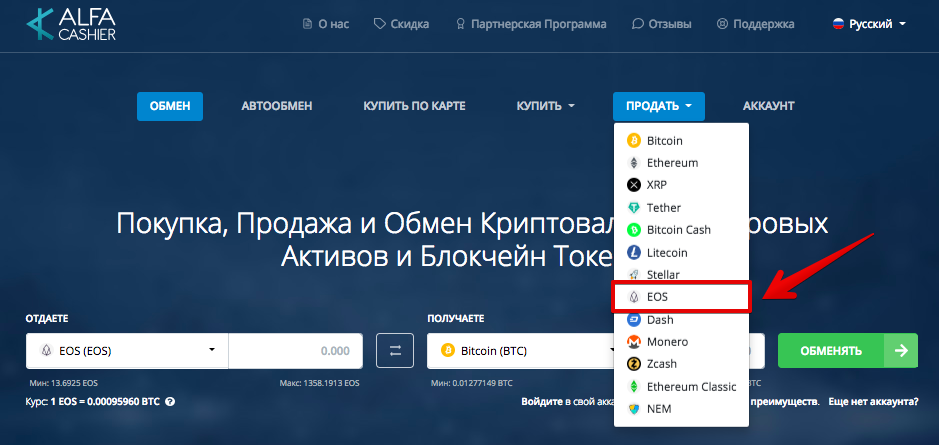
Task: Pick Ethereum Classic from the menu
Action: point(681,387)
